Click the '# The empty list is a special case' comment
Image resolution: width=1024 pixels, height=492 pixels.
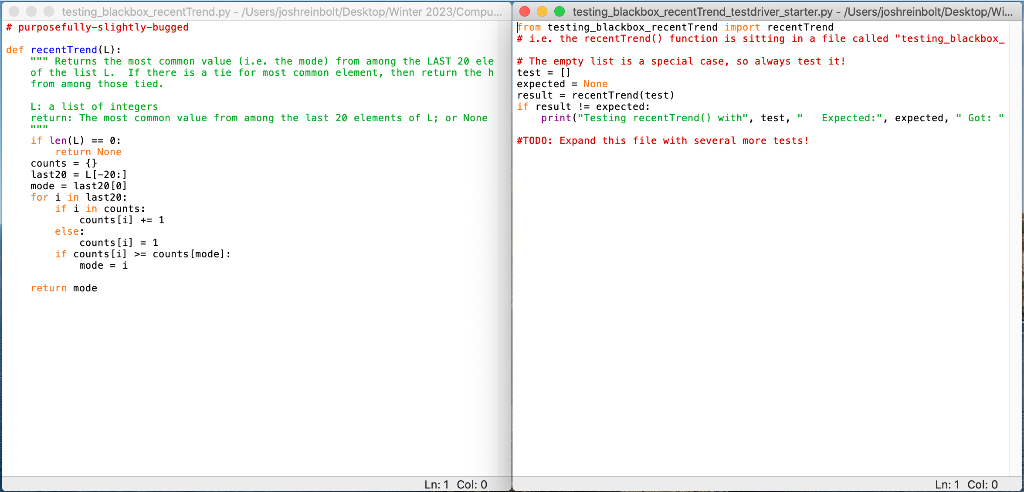tap(681, 61)
